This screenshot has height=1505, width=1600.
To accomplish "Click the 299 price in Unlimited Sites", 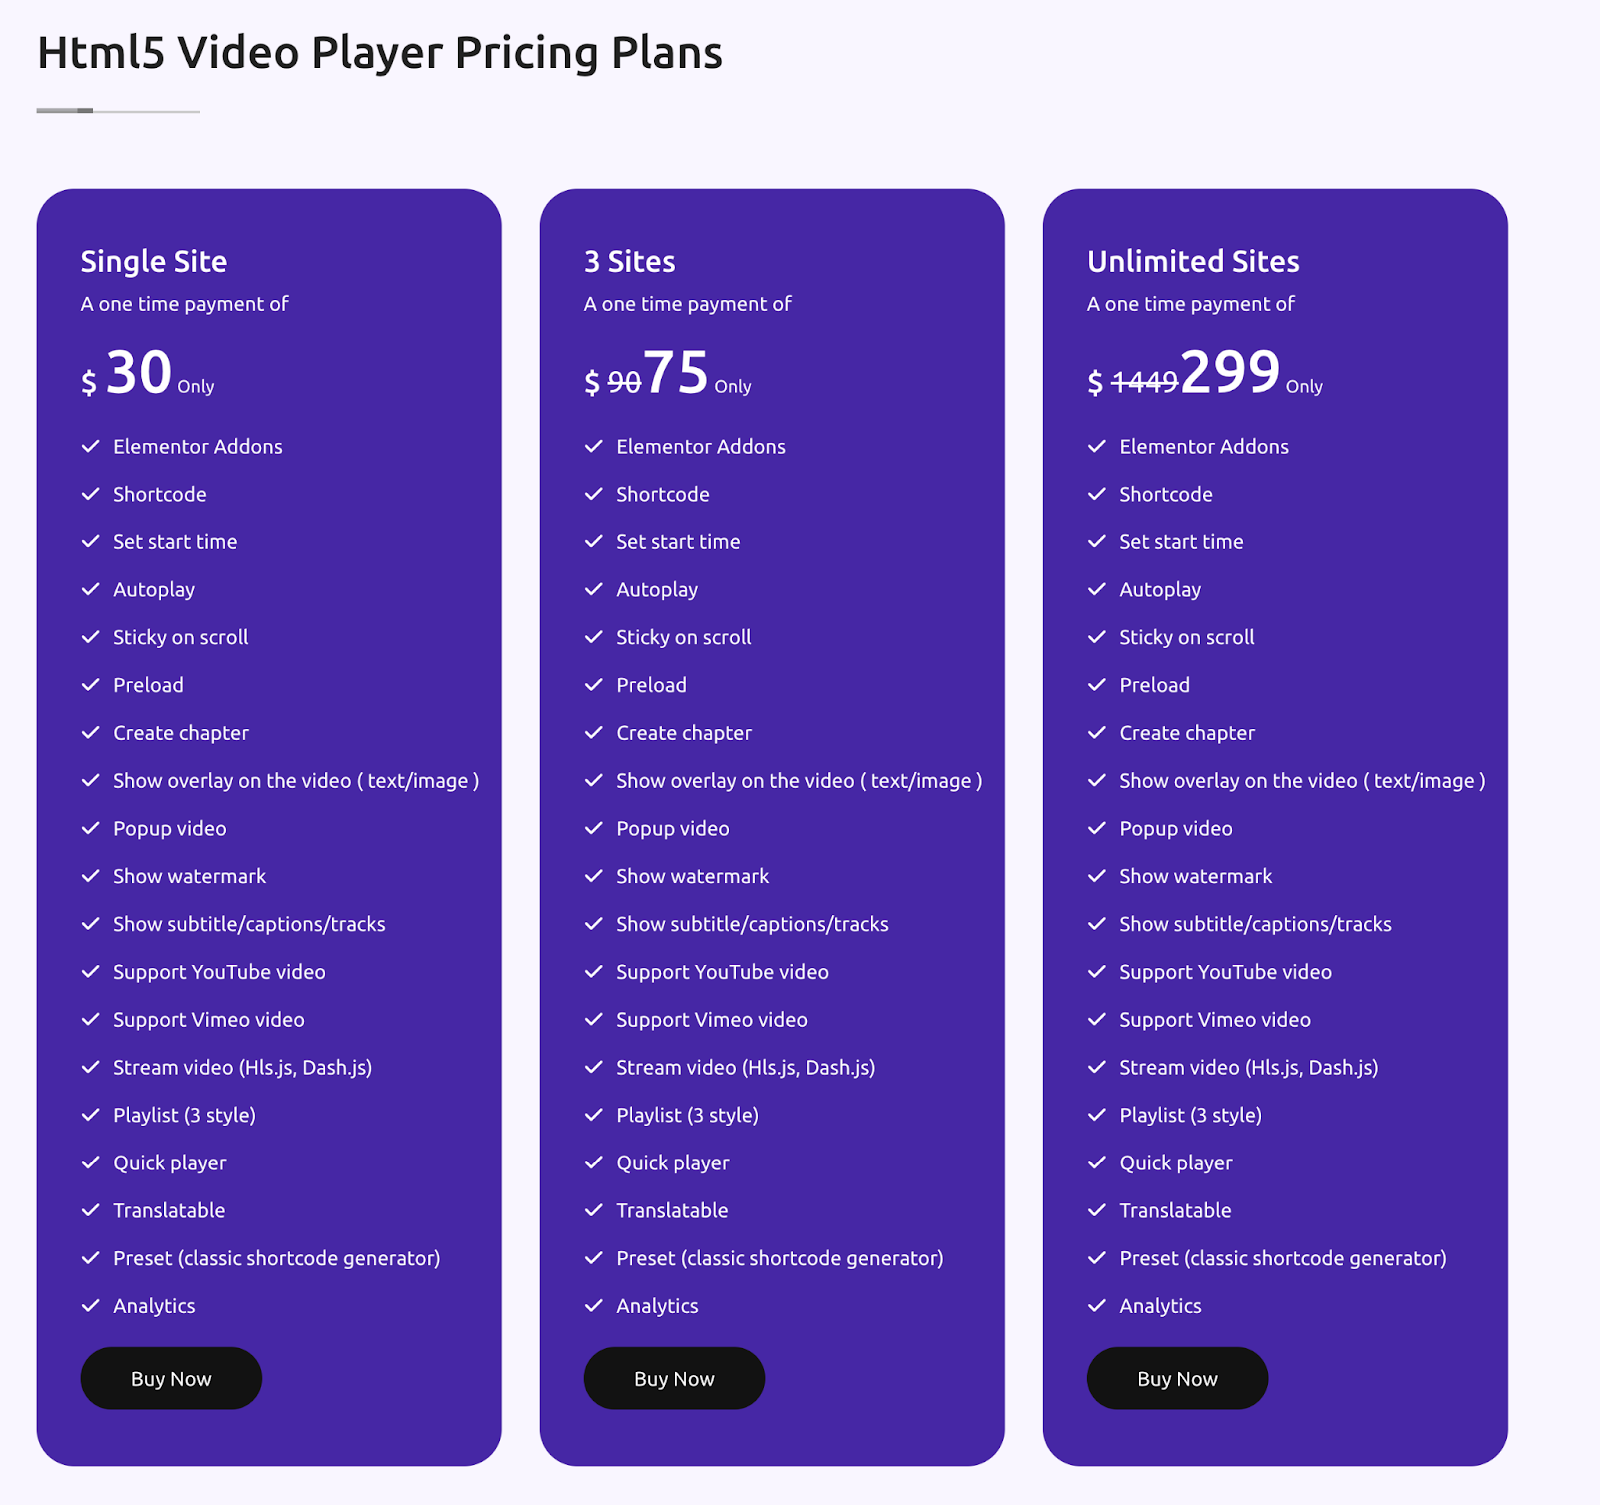I will click(x=1230, y=372).
